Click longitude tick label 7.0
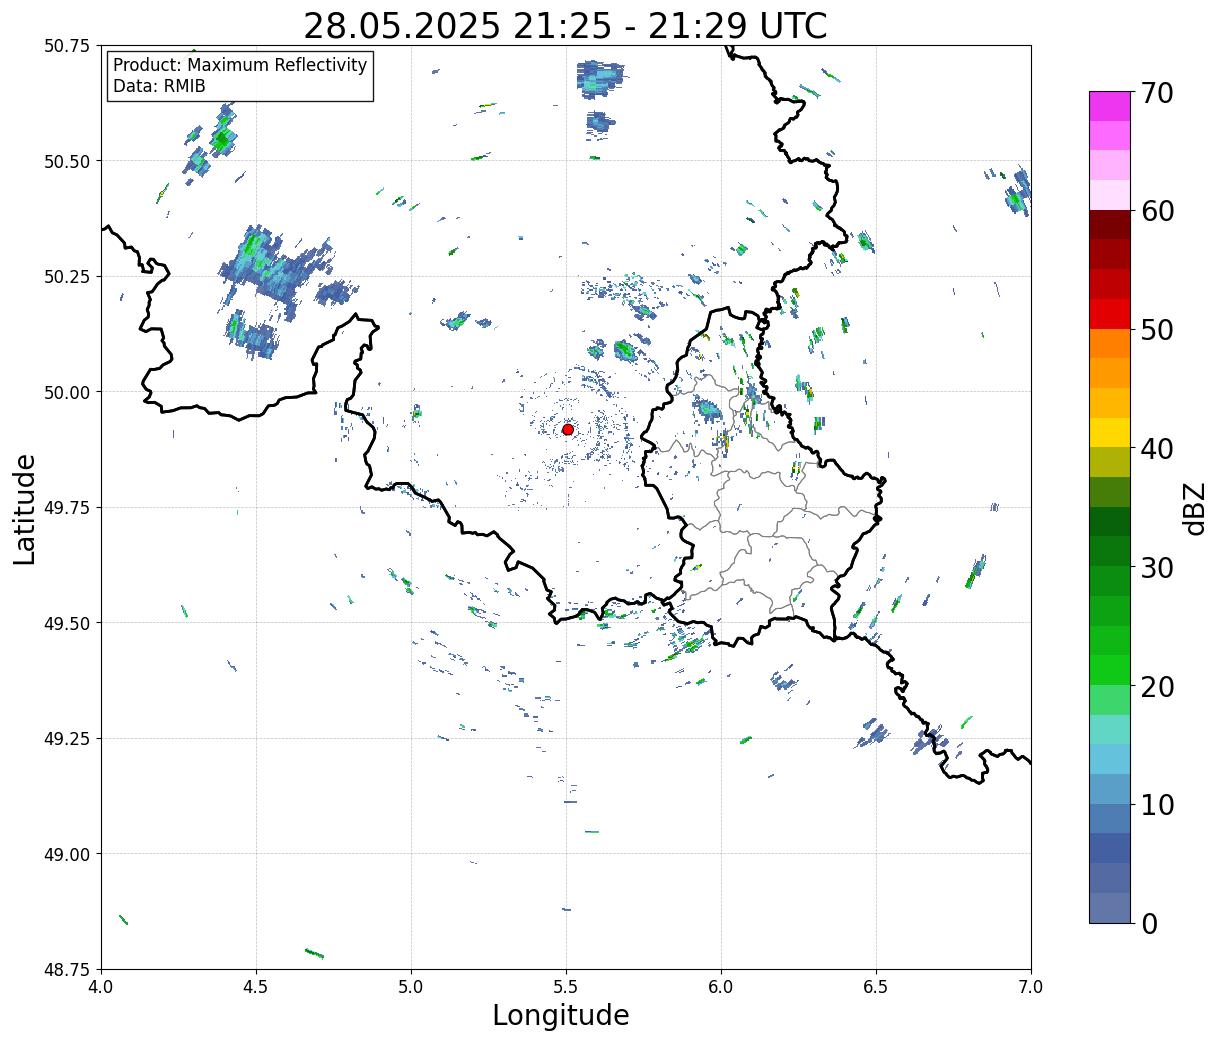 coord(1031,987)
